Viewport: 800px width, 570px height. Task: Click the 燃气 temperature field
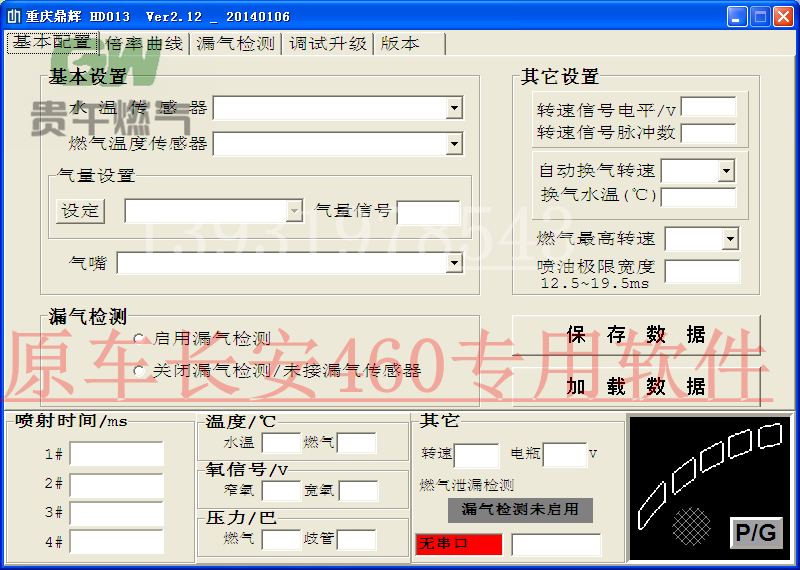pos(357,443)
